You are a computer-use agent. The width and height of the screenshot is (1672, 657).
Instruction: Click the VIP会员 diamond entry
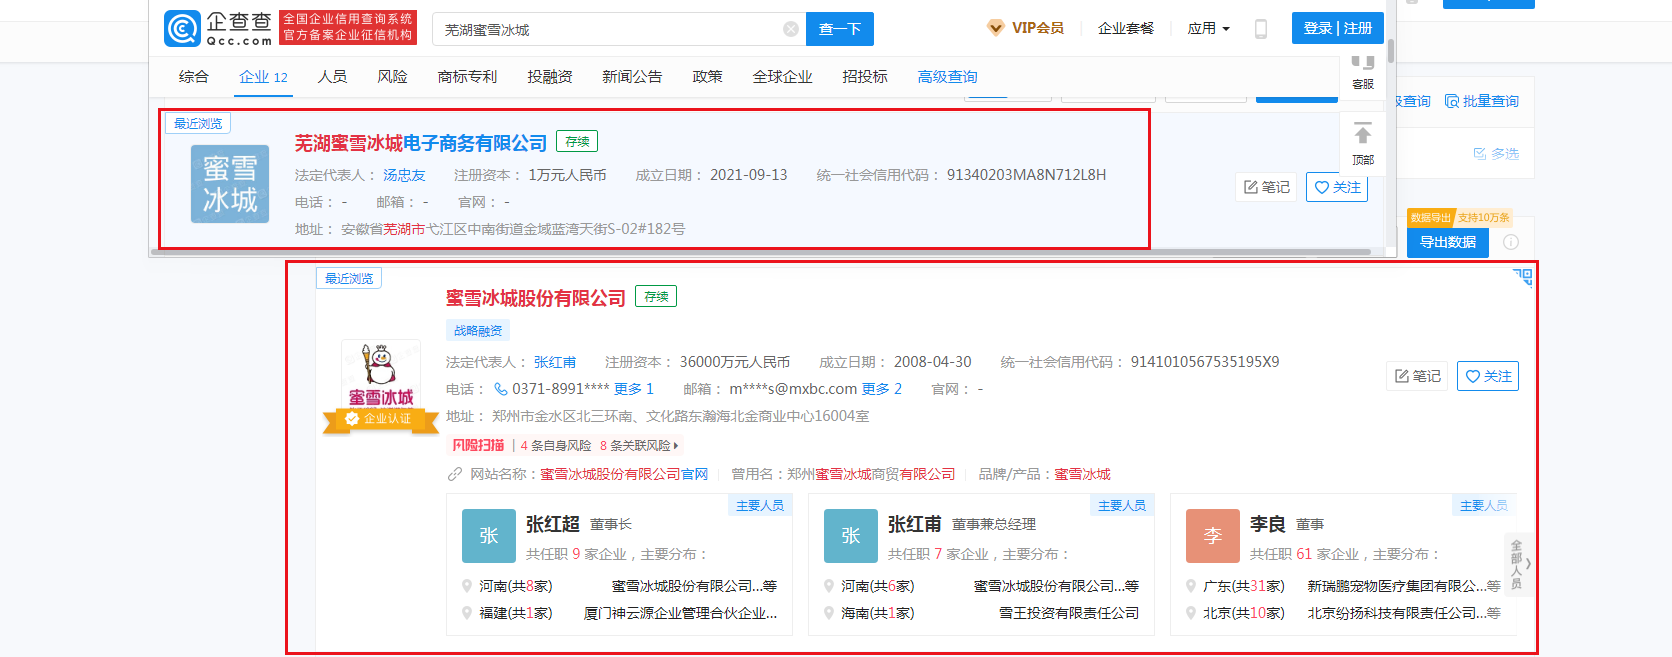tap(1025, 28)
